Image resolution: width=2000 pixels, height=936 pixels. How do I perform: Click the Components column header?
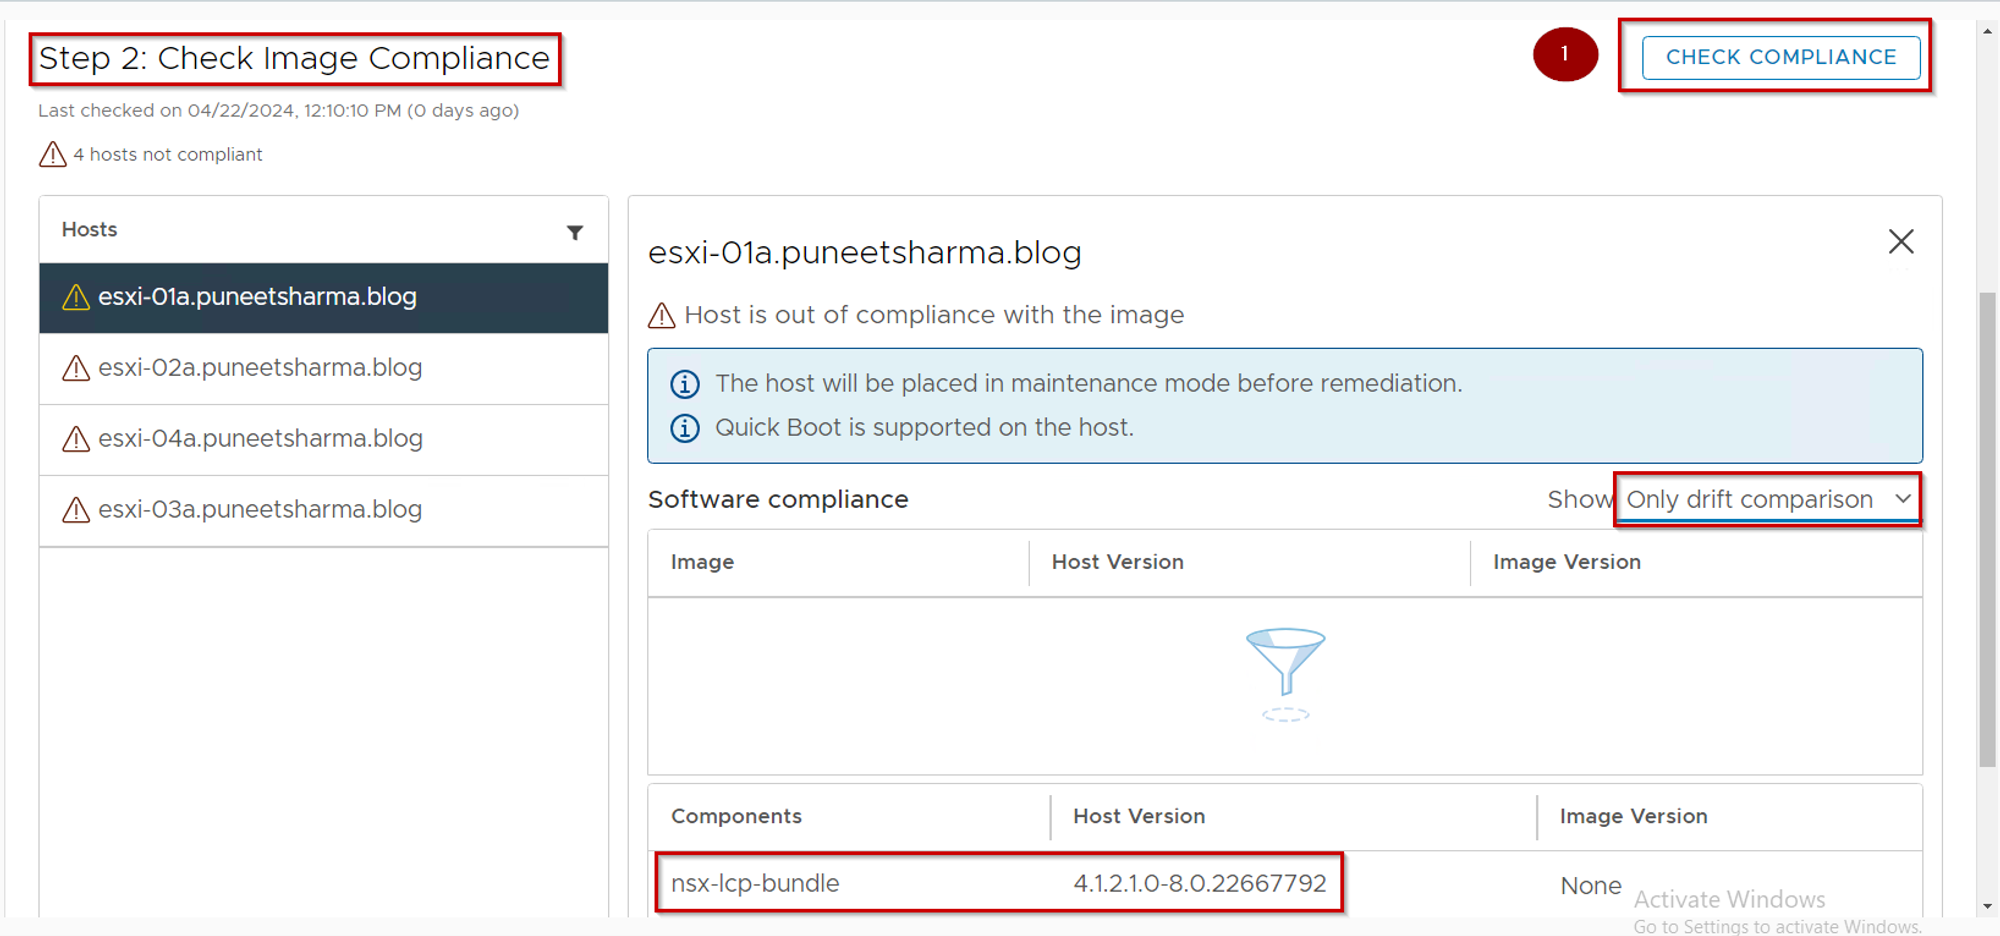click(736, 816)
